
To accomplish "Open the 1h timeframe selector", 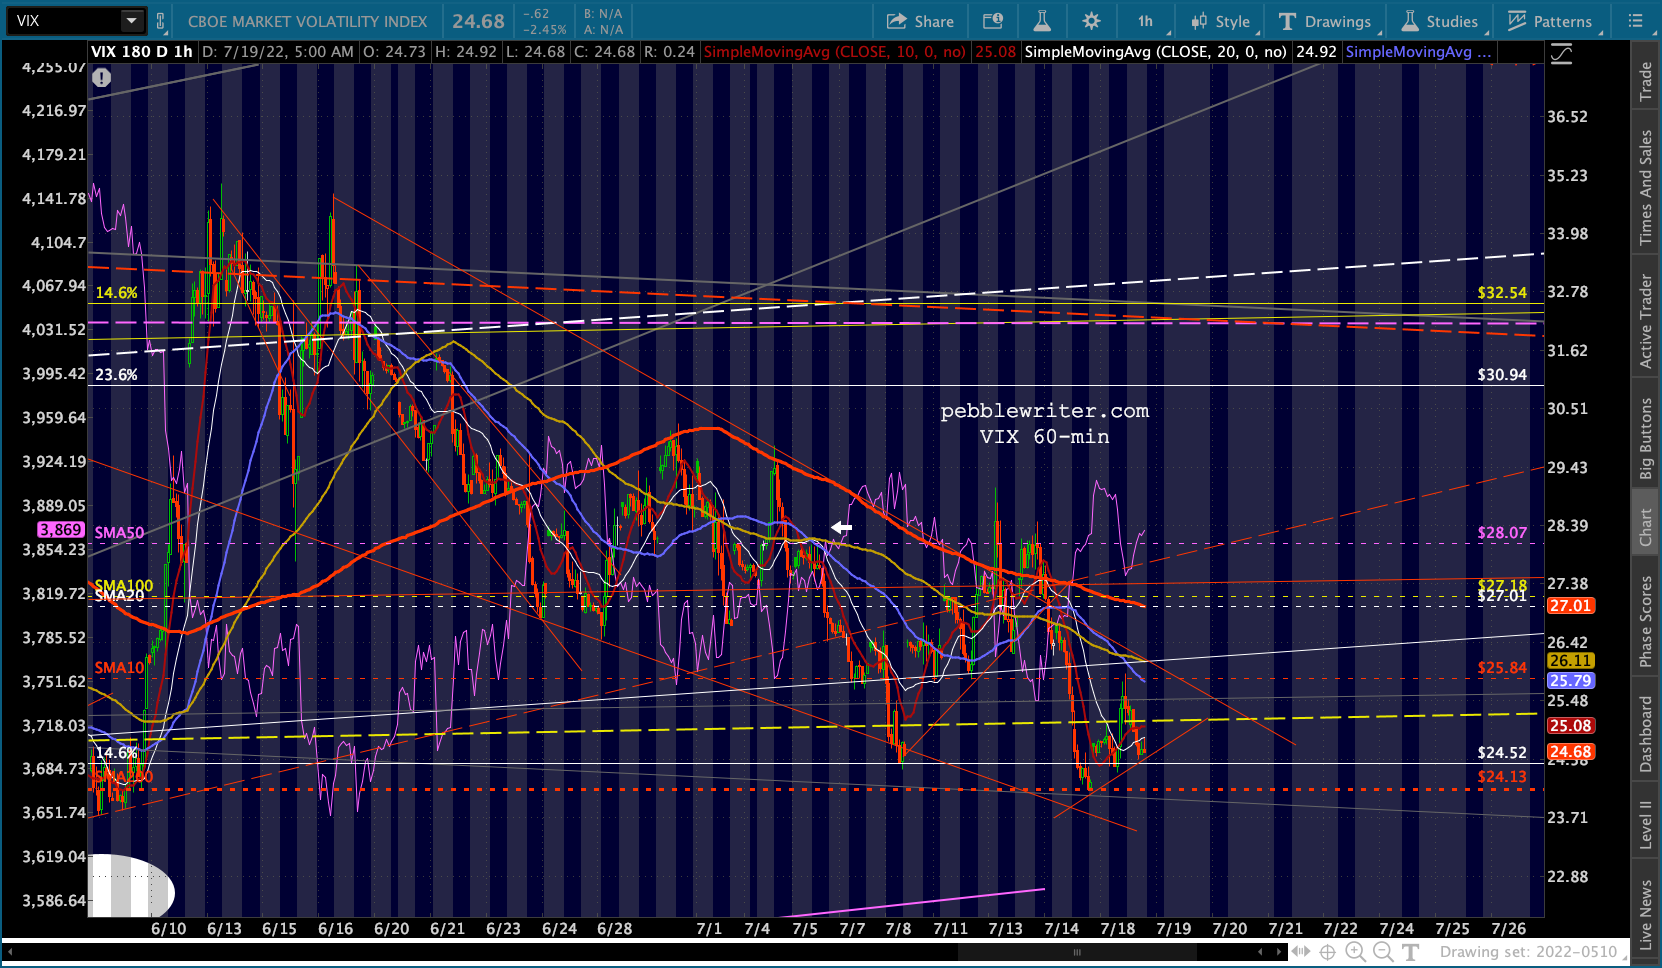I will [1145, 21].
